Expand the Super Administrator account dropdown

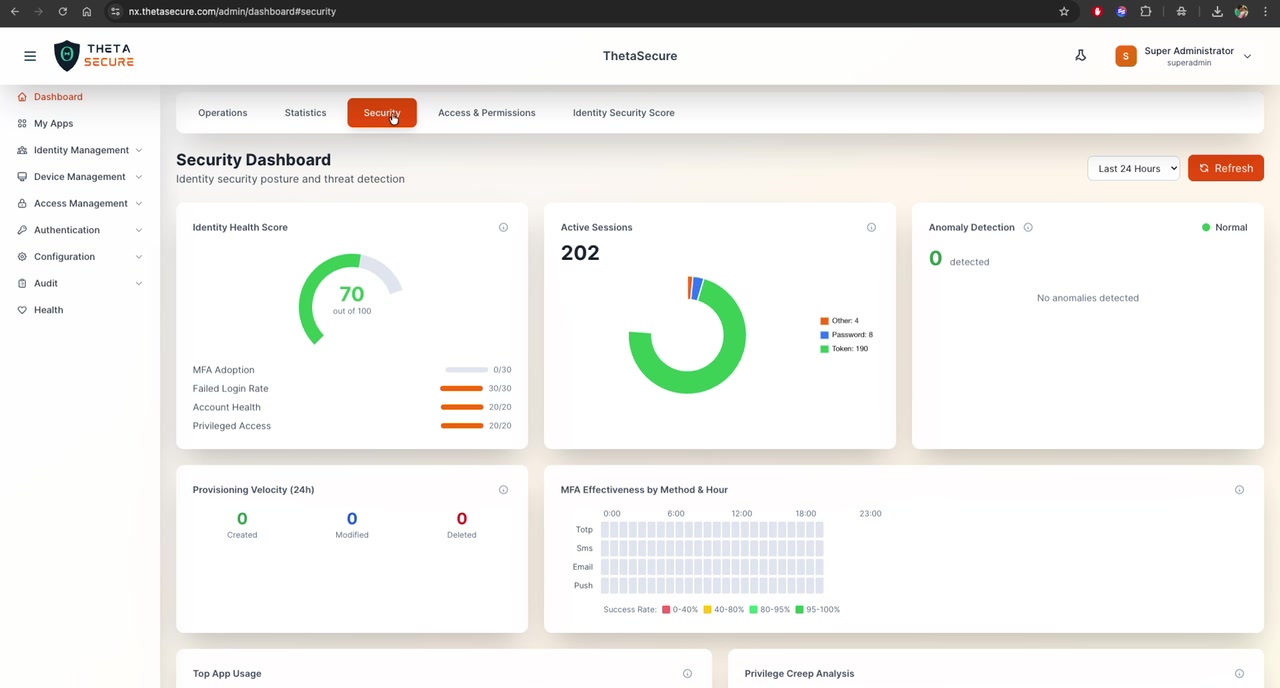(1188, 56)
